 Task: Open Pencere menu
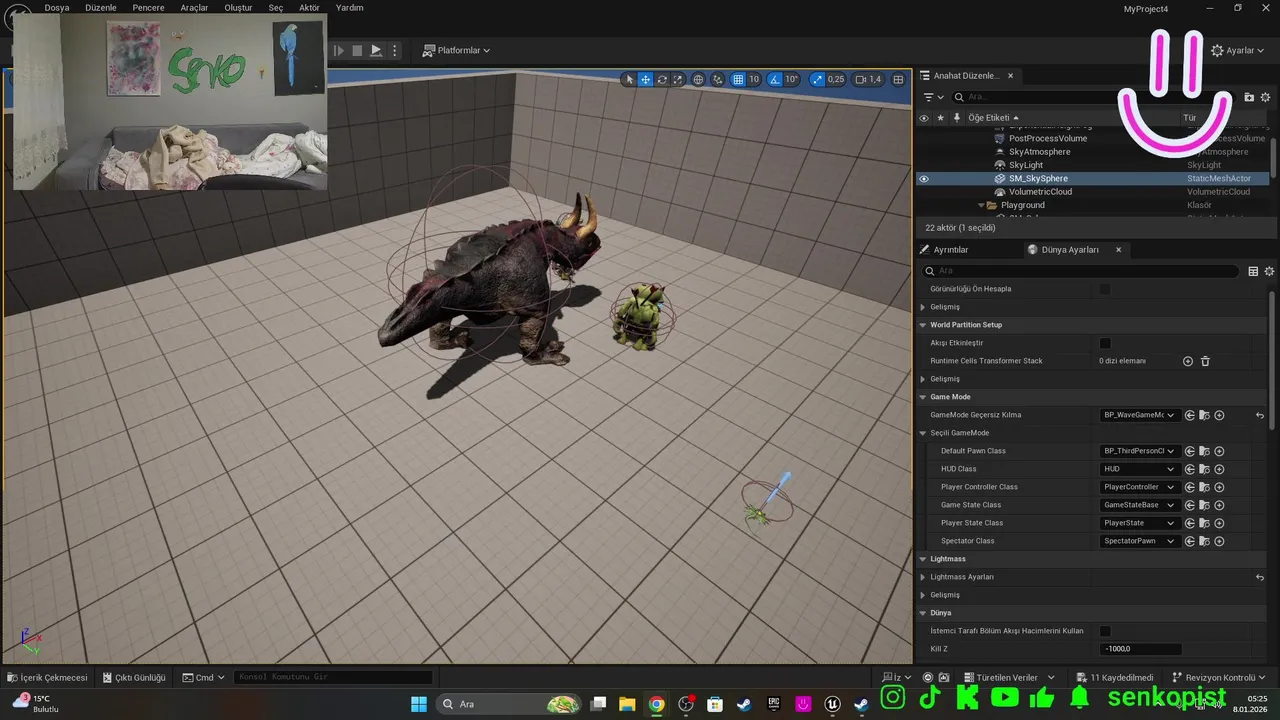click(x=148, y=7)
